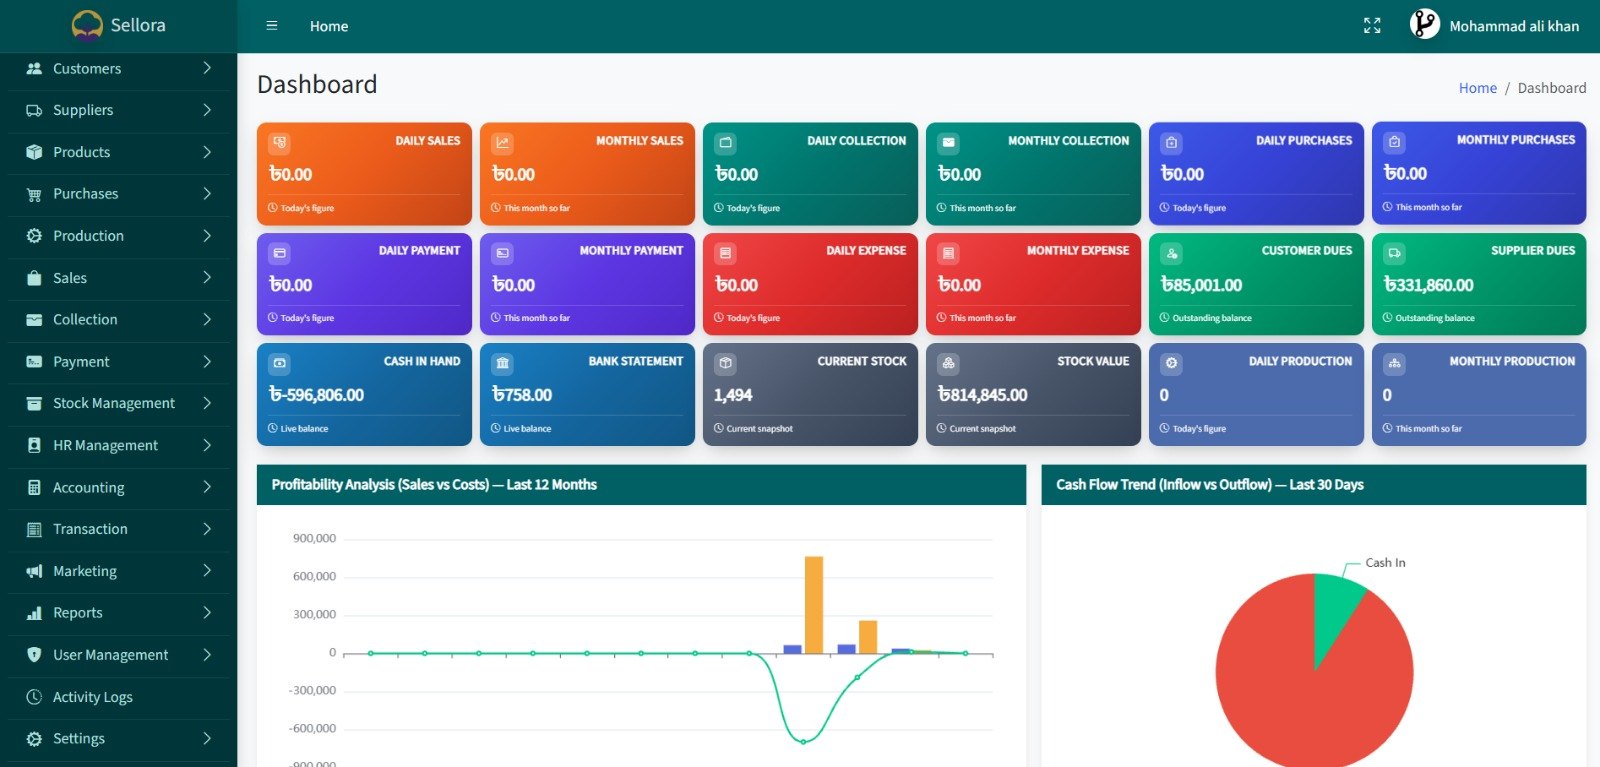Screen dimensions: 1600x767
Task: Click the Stock Management archive icon
Action: [x=34, y=403]
